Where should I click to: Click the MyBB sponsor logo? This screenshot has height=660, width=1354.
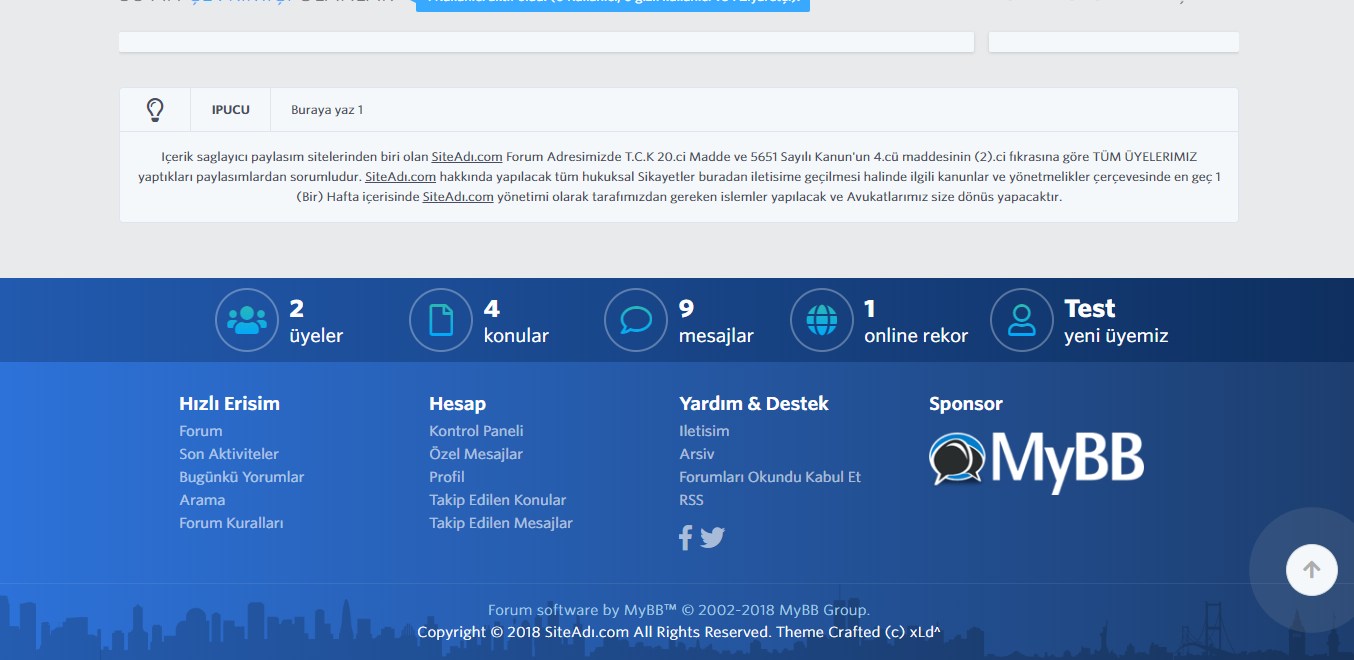(x=1036, y=461)
